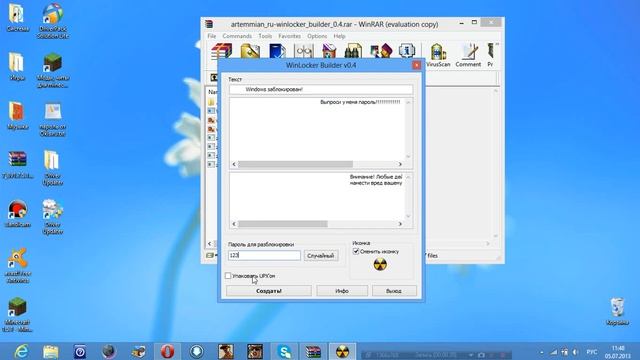The width and height of the screenshot is (640, 360).
Task: Open the Help menu in WinRAR
Action: pyautogui.click(x=339, y=36)
